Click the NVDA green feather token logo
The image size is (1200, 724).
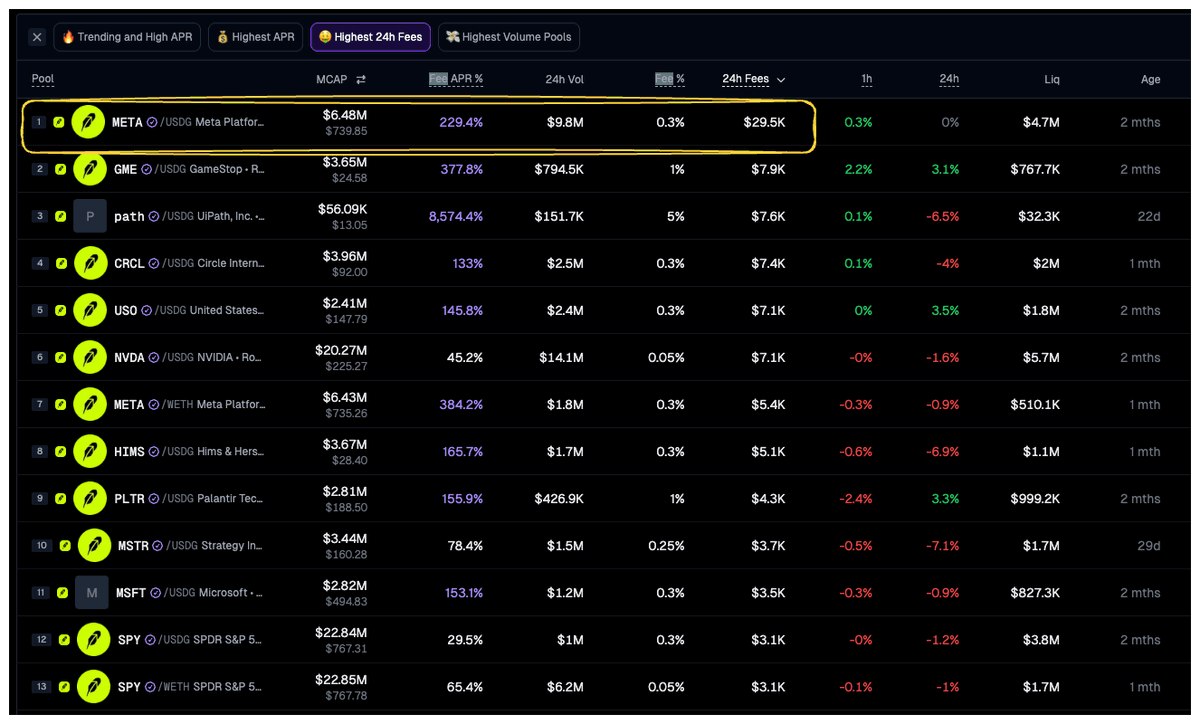tap(90, 357)
